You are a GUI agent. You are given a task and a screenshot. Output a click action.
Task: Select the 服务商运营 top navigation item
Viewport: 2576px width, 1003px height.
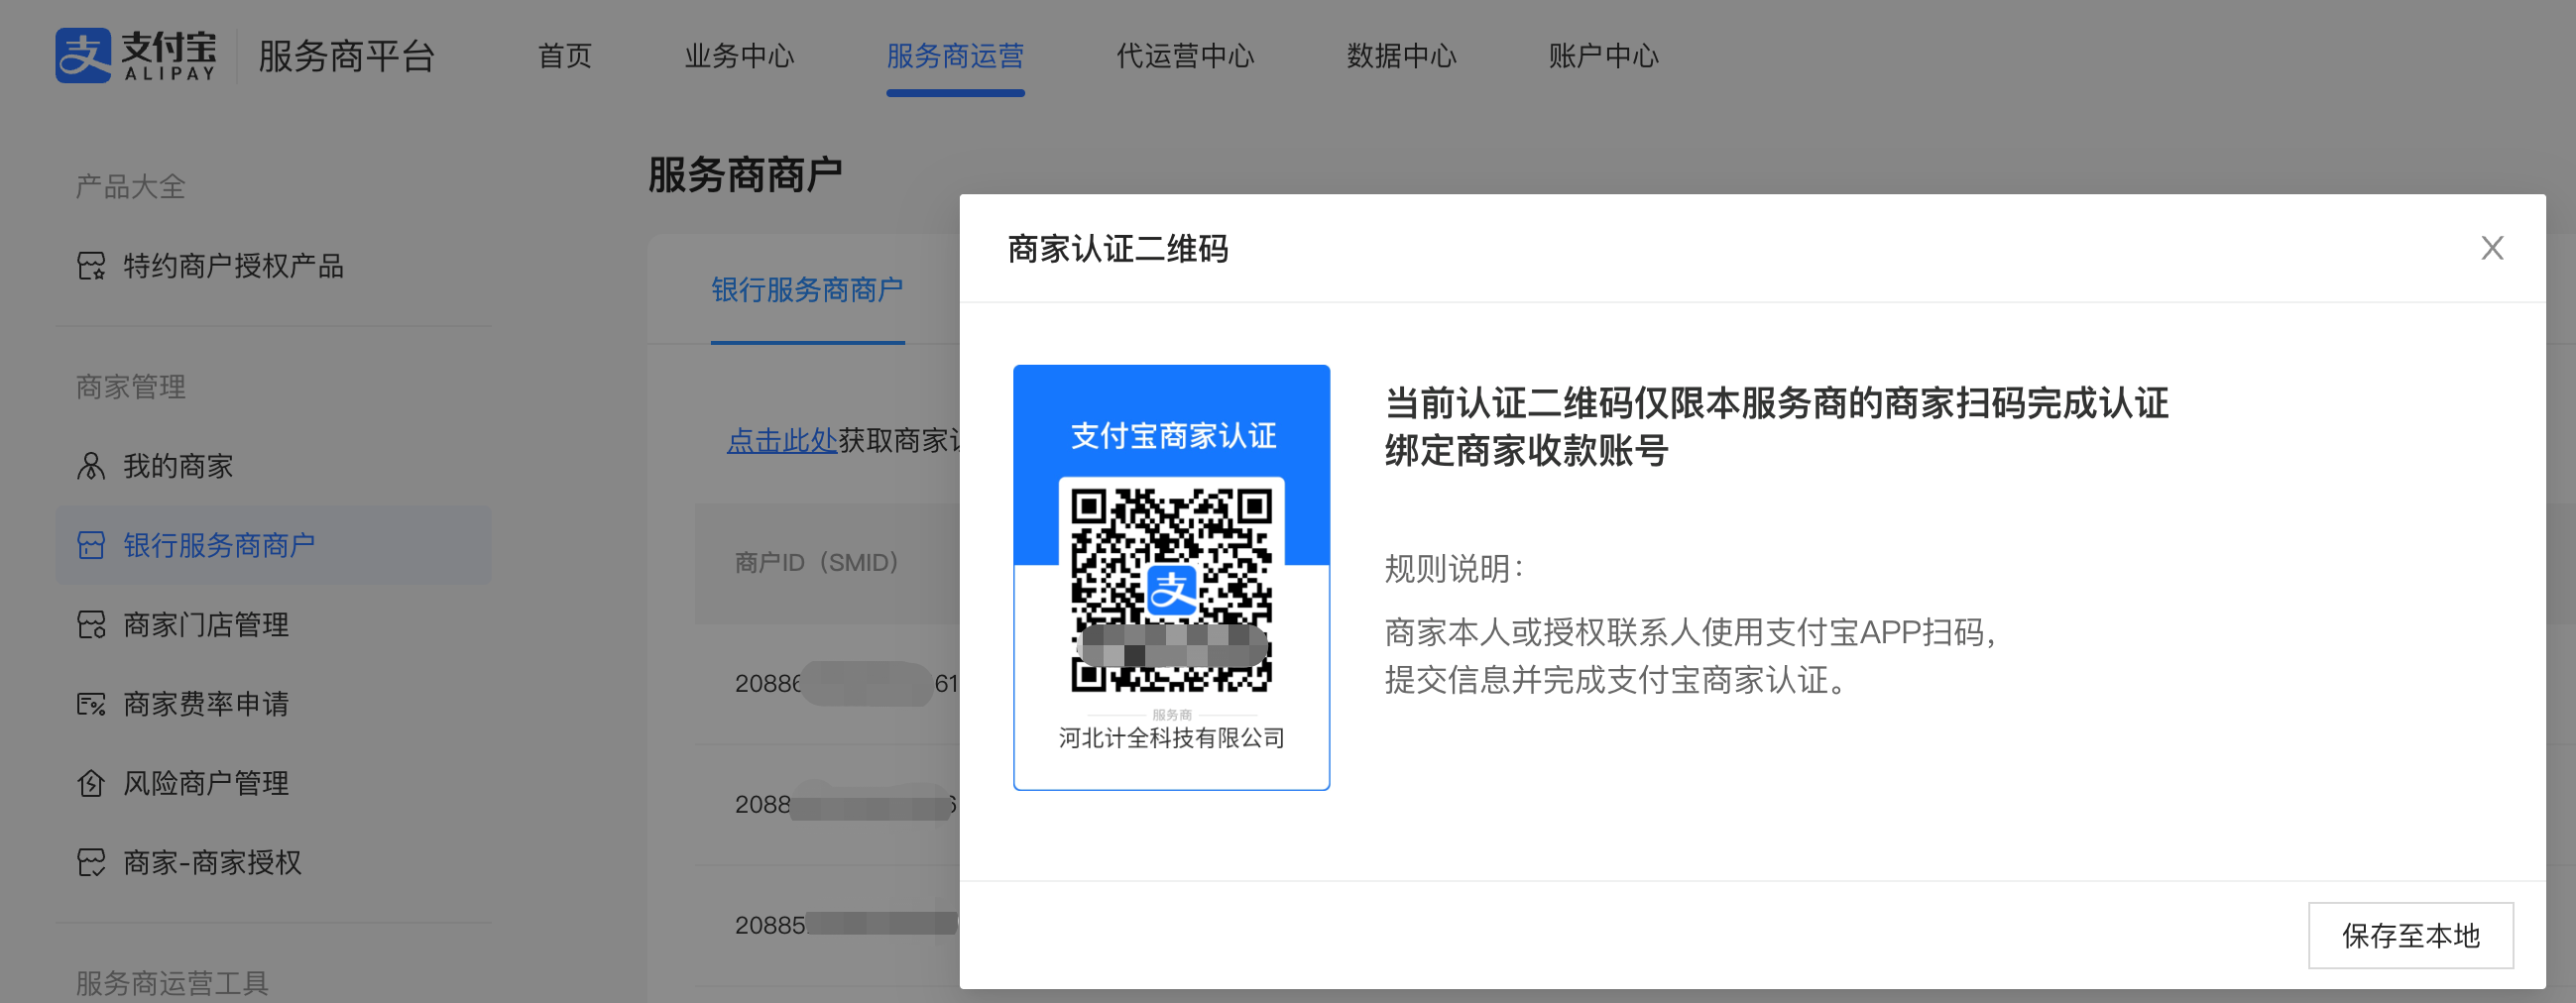tap(955, 56)
